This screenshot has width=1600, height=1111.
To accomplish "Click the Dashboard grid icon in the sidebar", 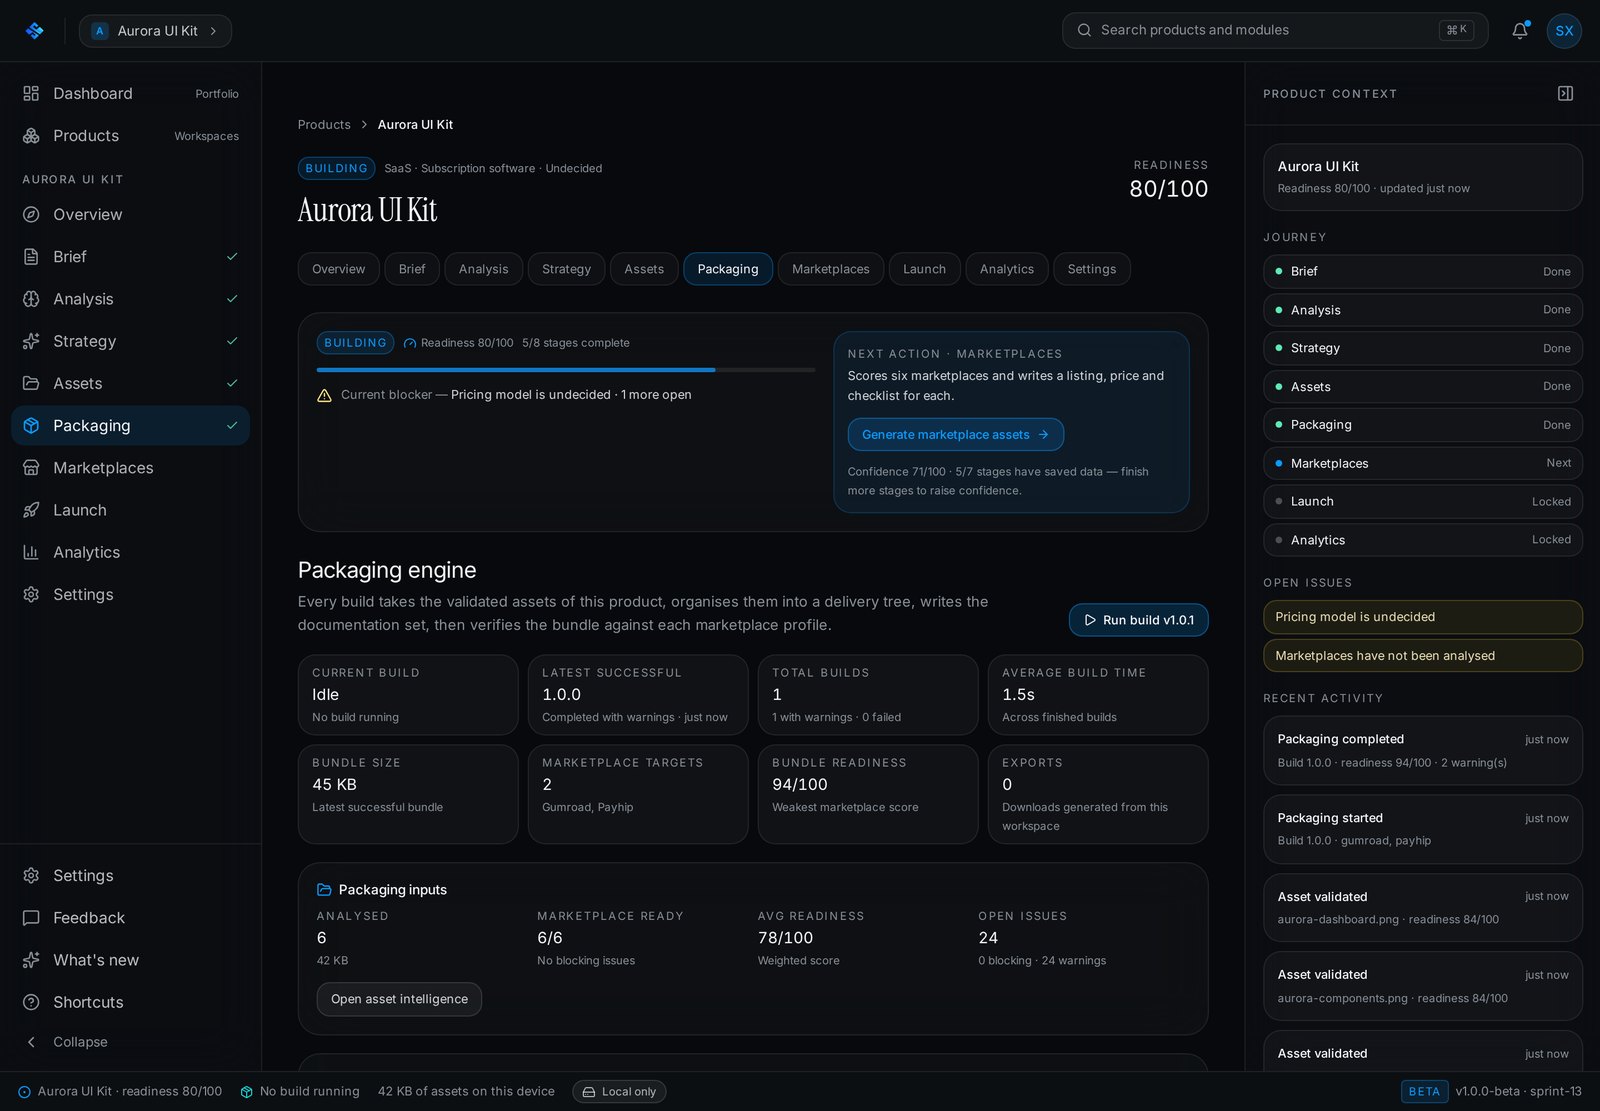I will (31, 93).
